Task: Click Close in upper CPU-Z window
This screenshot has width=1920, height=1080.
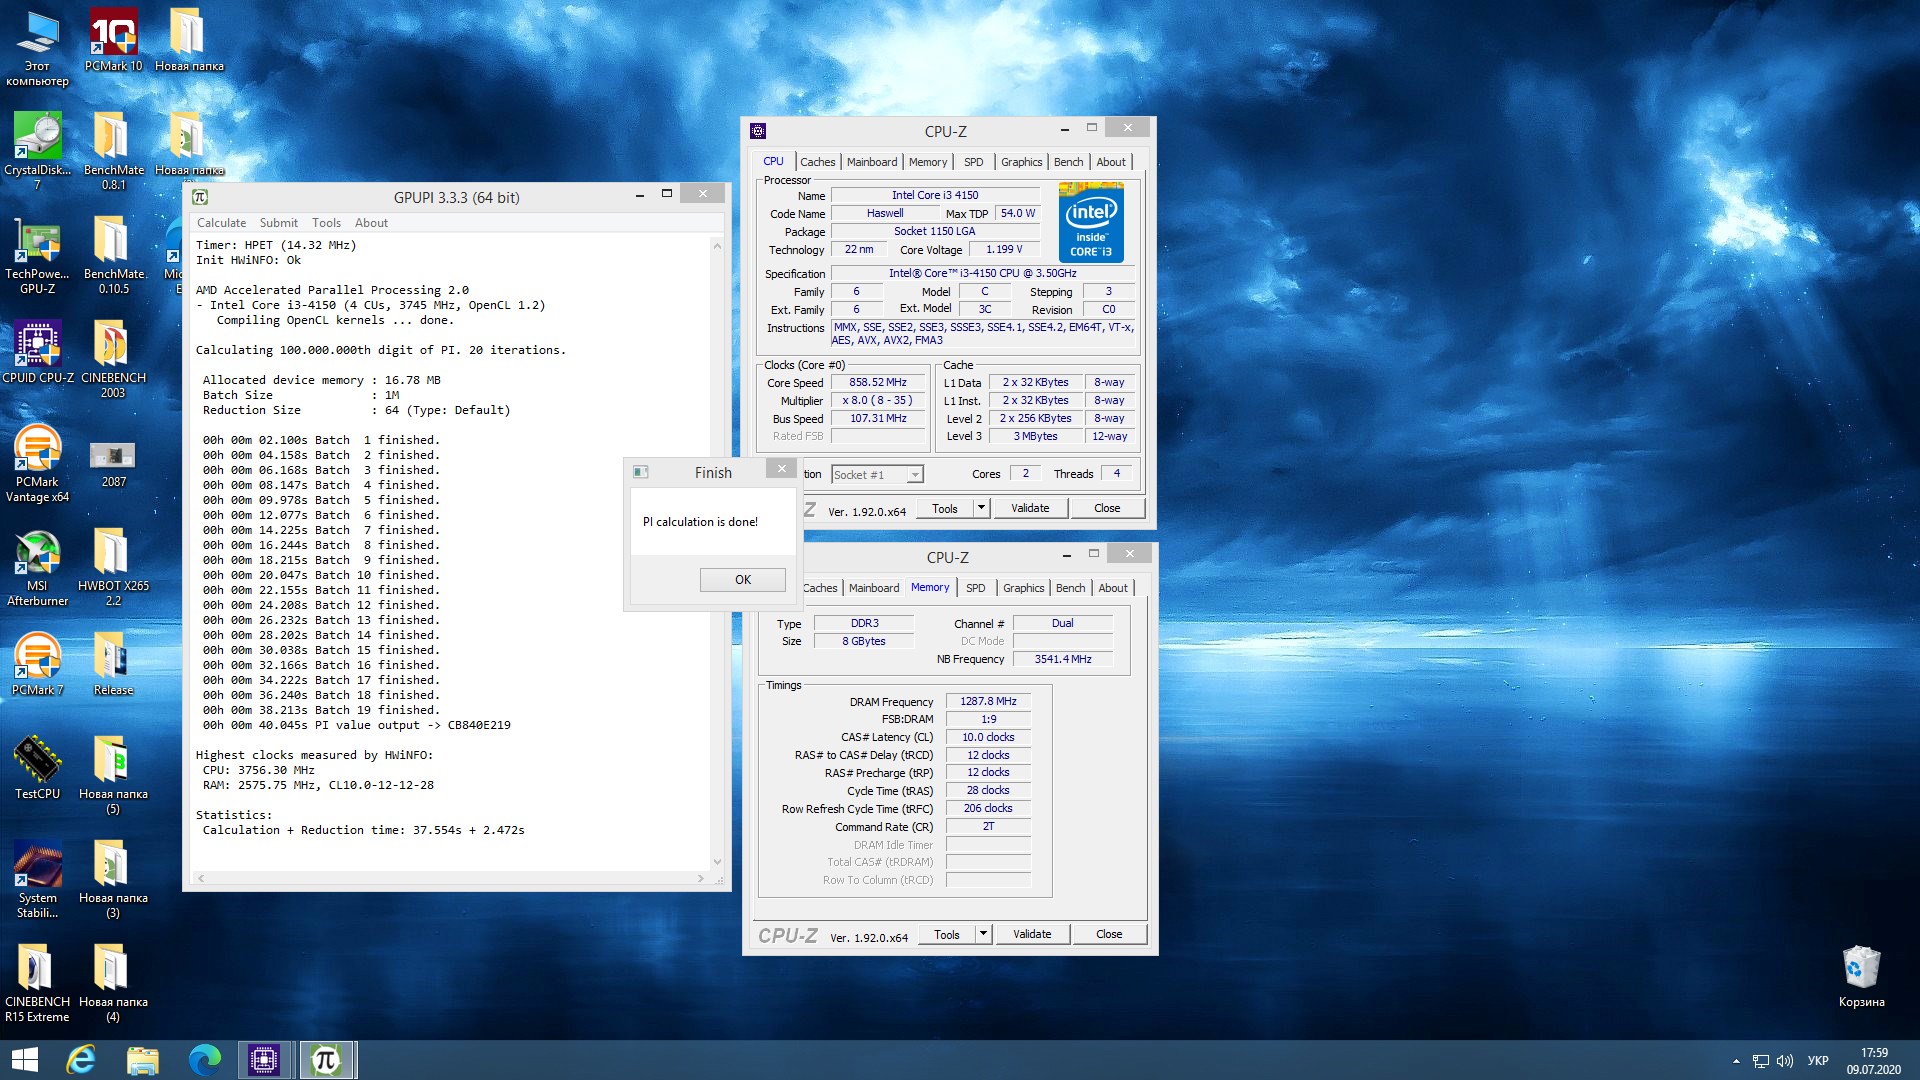Action: click(x=1107, y=509)
